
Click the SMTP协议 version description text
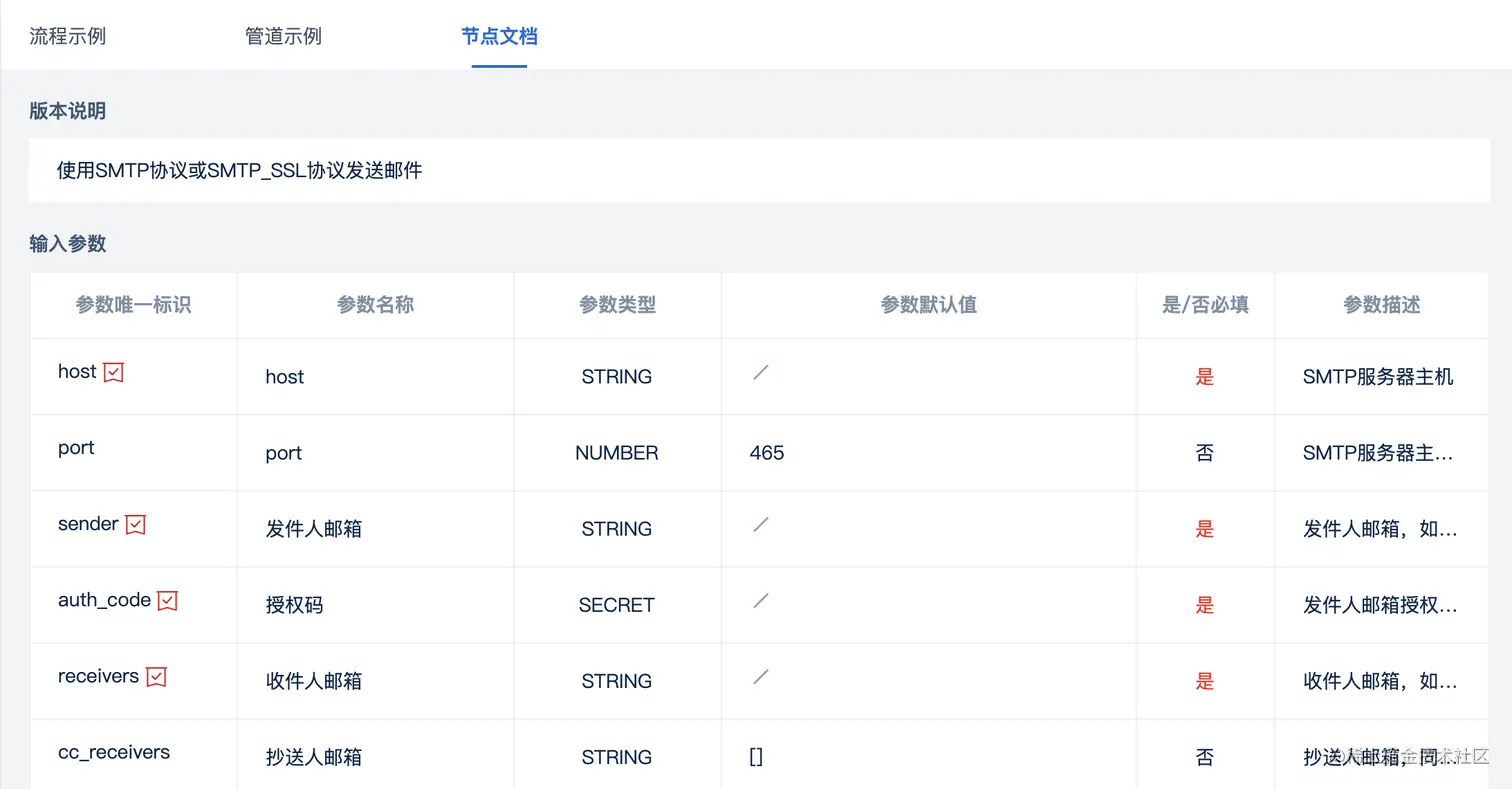pos(240,171)
